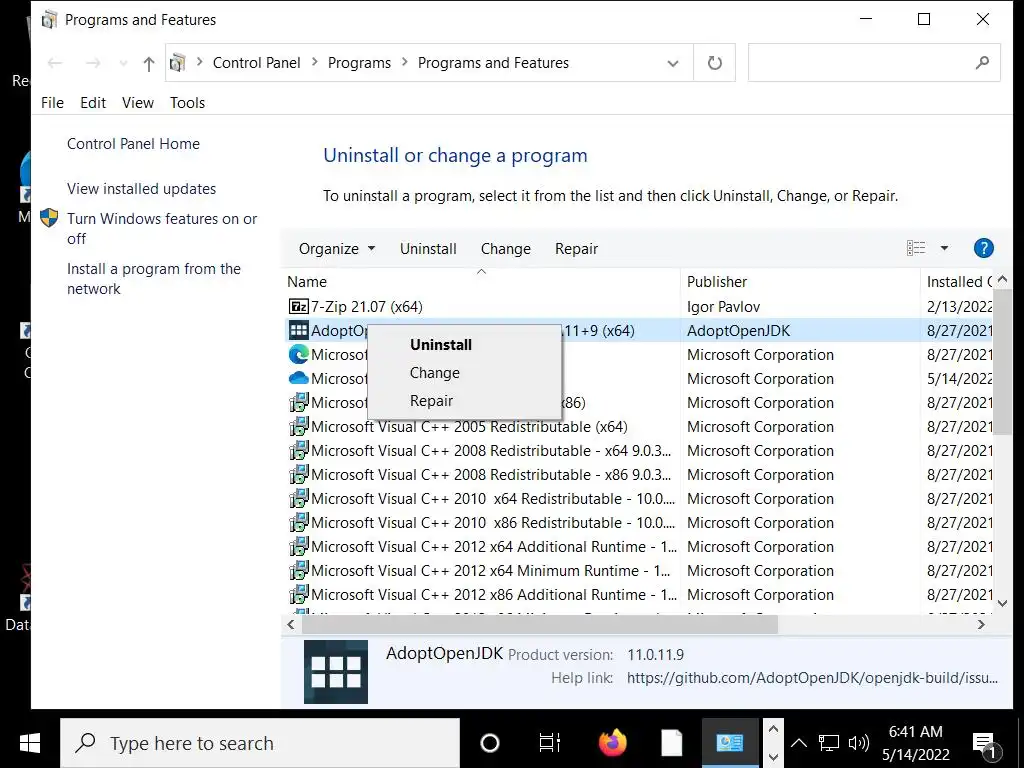Click the Control Panel taskbar icon

point(729,743)
